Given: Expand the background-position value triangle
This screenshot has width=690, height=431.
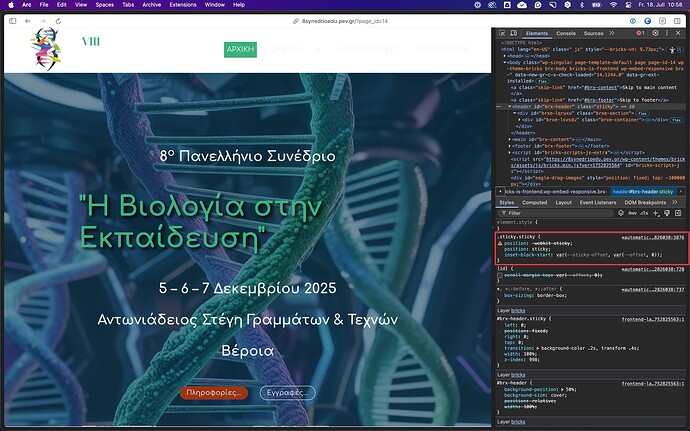Looking at the screenshot, I should point(563,390).
